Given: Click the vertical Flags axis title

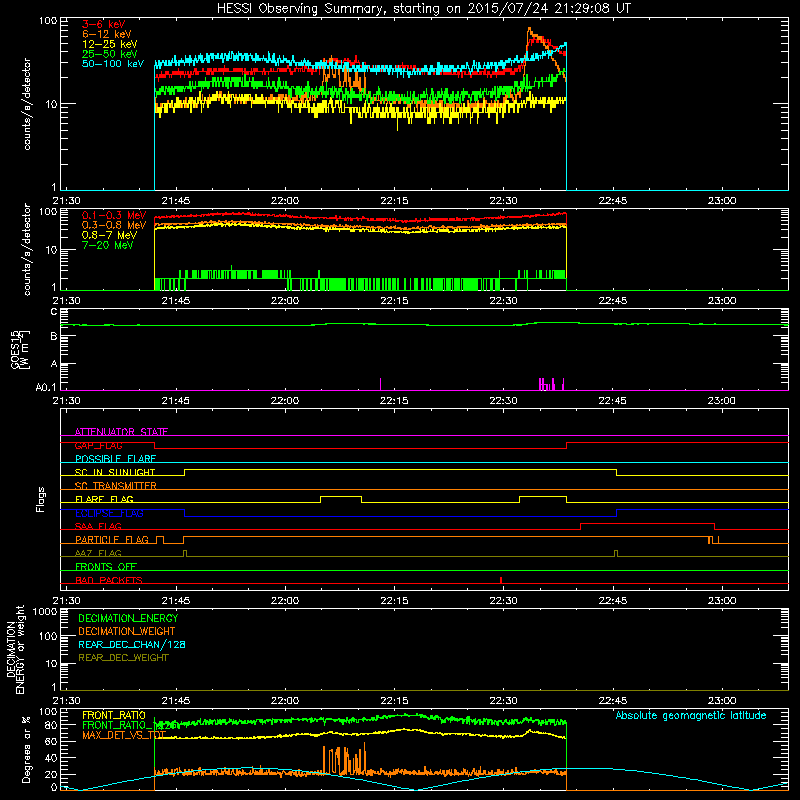Looking at the screenshot, I should coord(41,499).
